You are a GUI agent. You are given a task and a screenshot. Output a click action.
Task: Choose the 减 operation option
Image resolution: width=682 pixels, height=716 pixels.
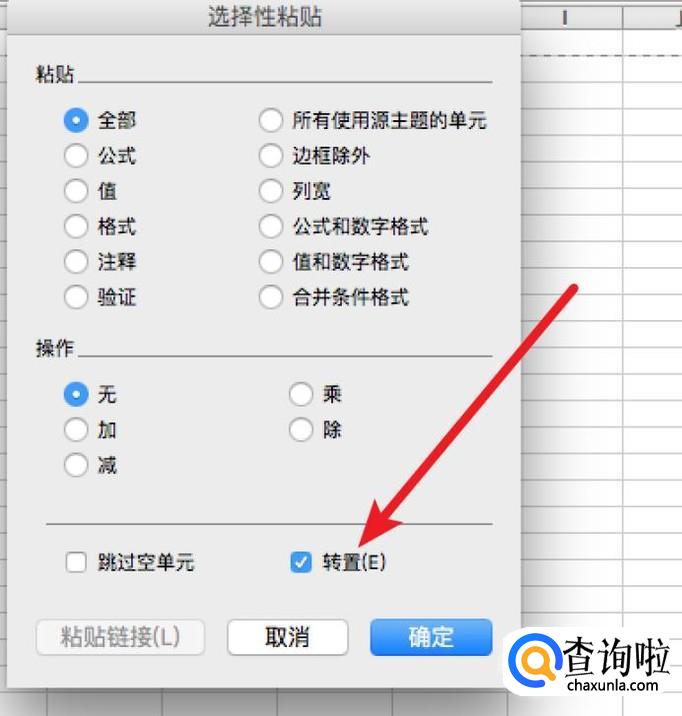coord(76,465)
